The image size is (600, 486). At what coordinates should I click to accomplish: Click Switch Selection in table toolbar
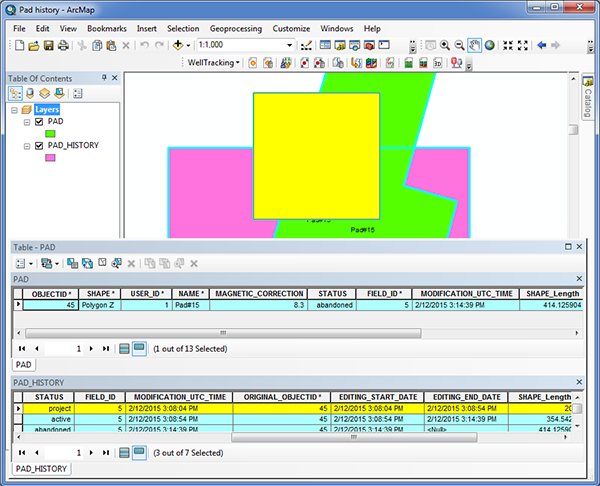coord(87,263)
